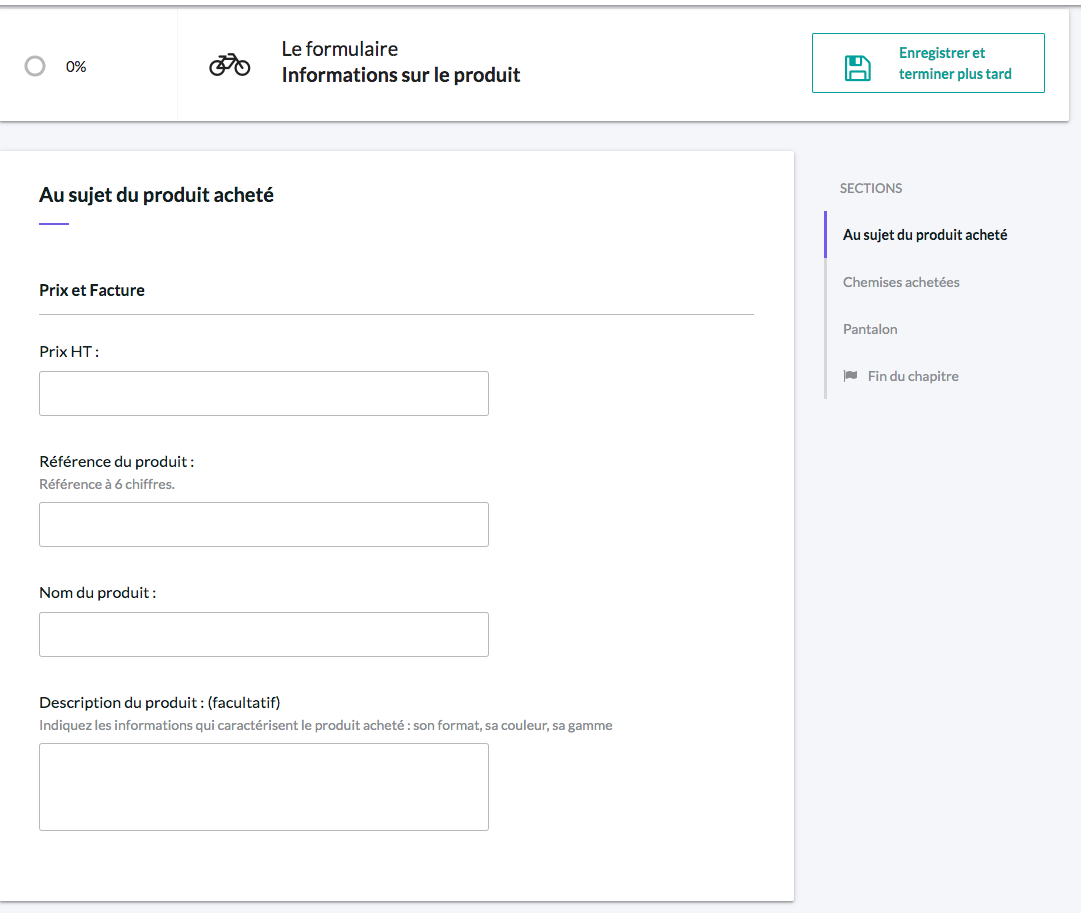Click the SECTIONS sidebar heading
The image size is (1081, 913).
(x=871, y=188)
